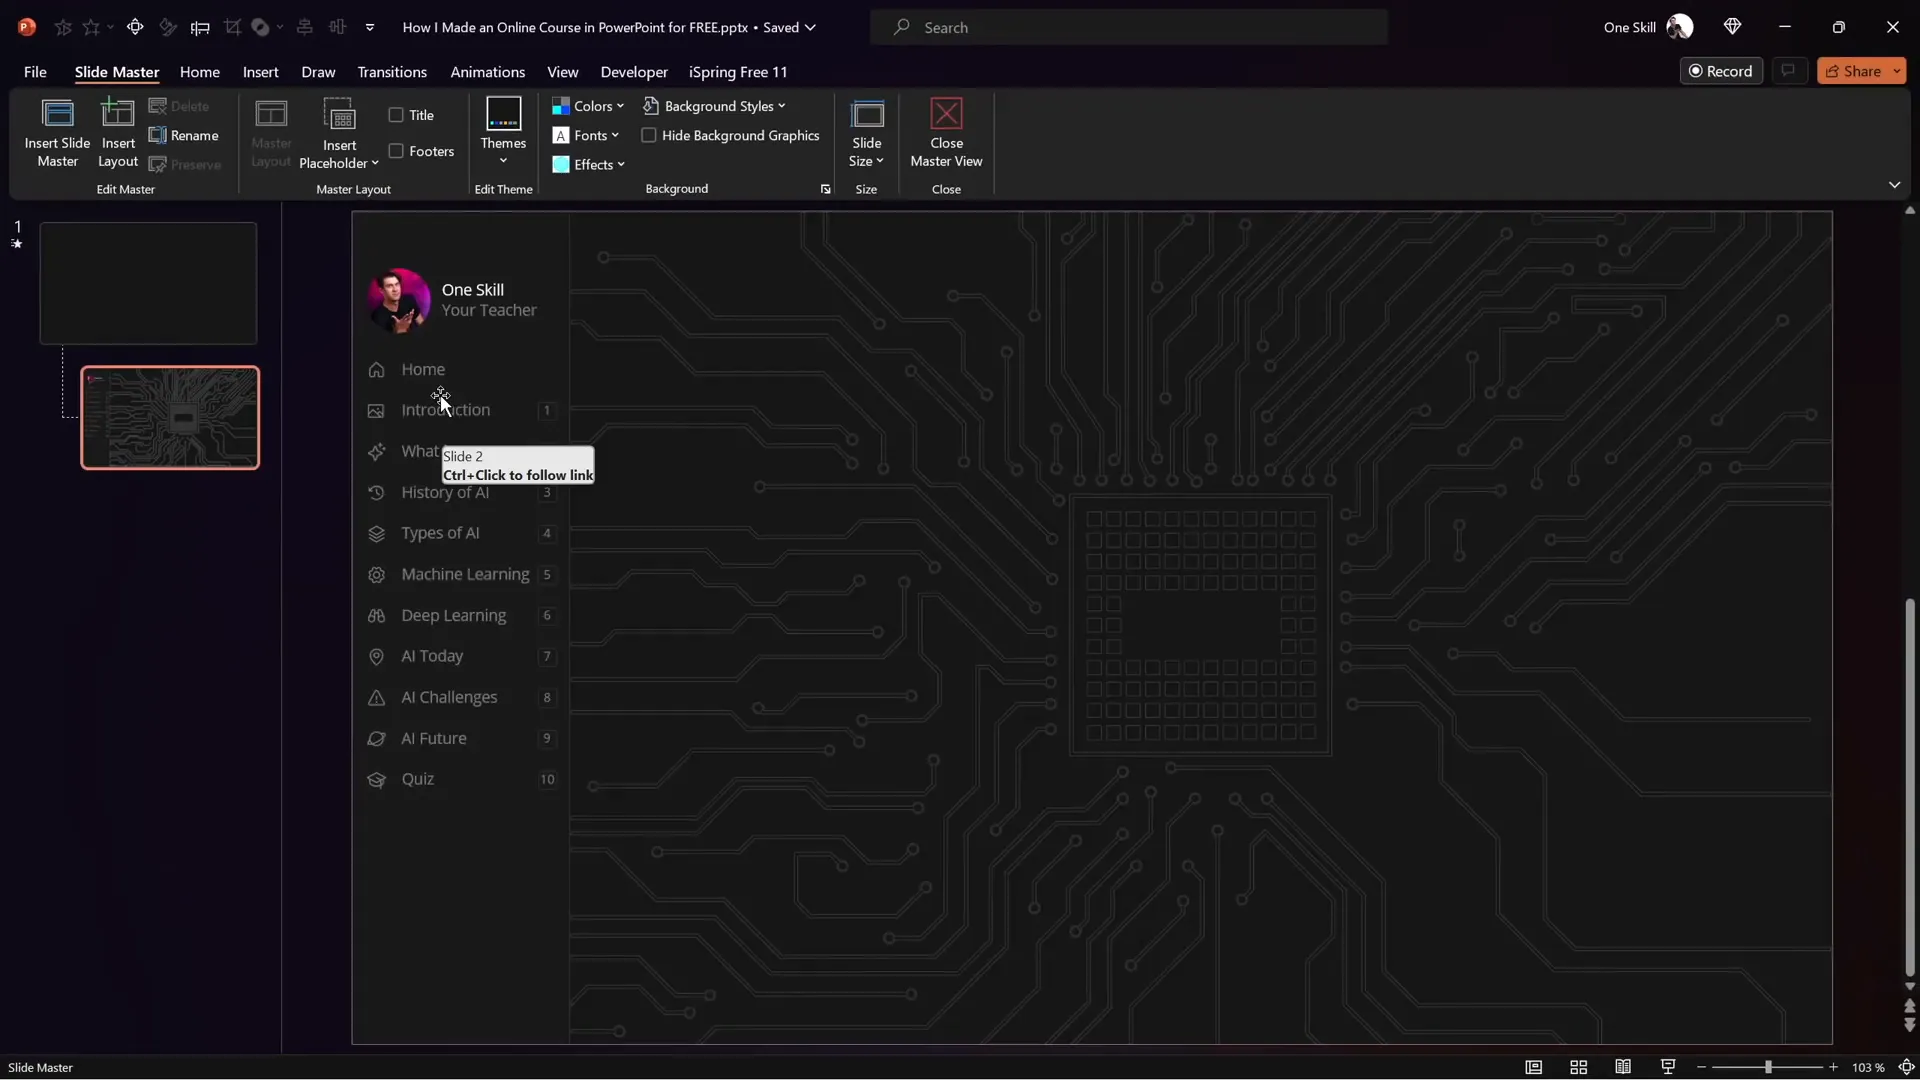Open the Insert Placeholder gallery icon

[x=340, y=115]
